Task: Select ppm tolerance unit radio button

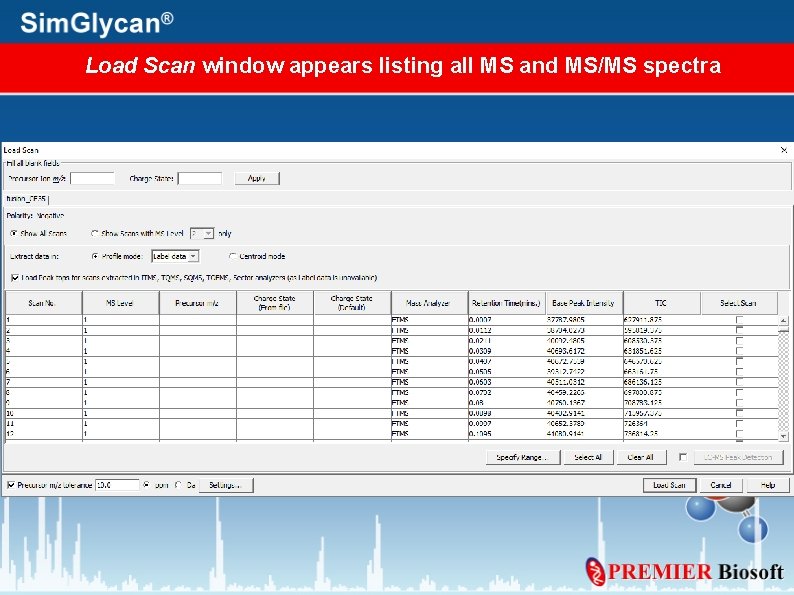Action: (146, 485)
